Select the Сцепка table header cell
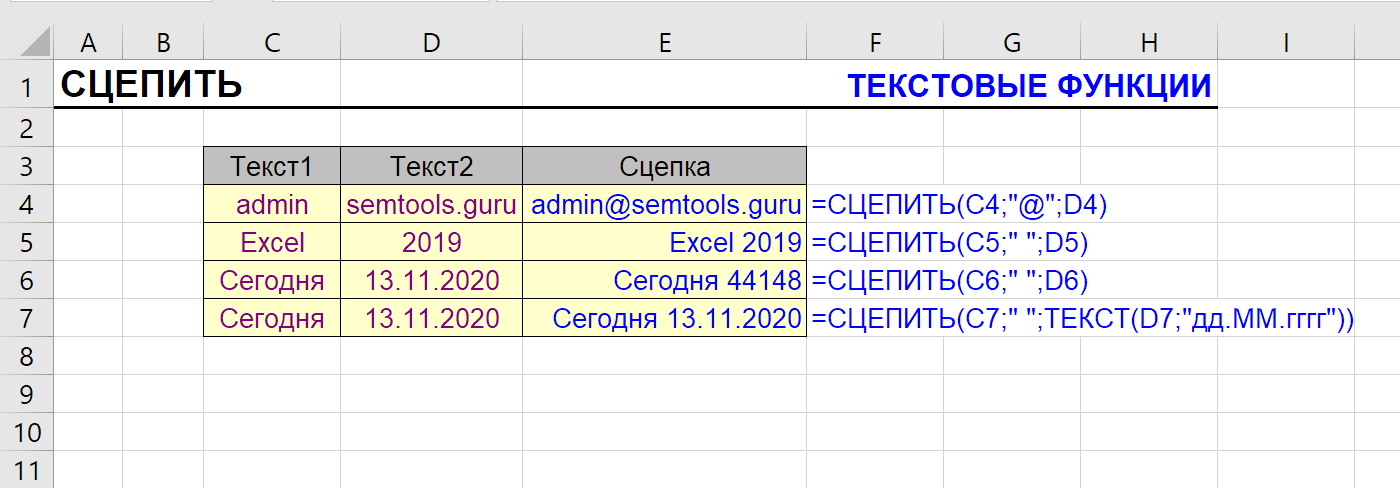 (x=664, y=166)
